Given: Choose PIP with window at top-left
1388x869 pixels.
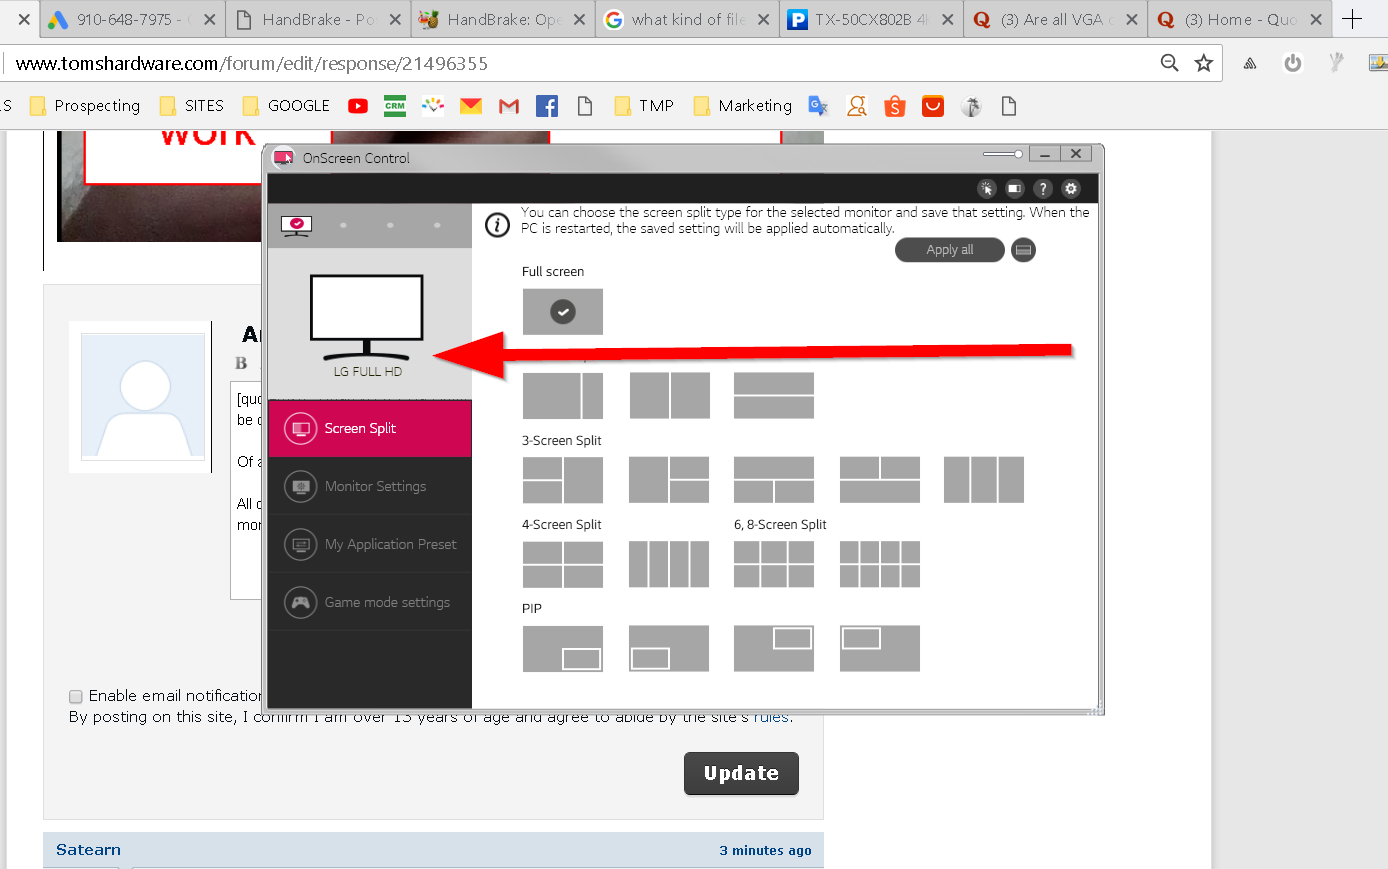Looking at the screenshot, I should 880,648.
